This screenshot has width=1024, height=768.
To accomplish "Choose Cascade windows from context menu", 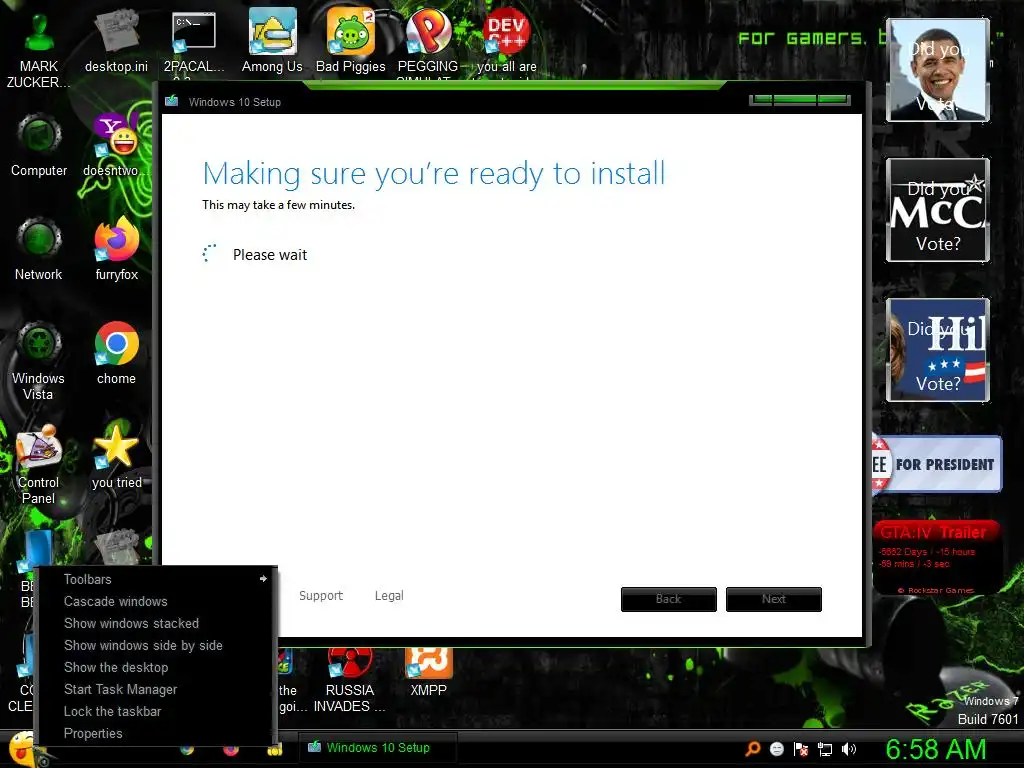I will [116, 601].
